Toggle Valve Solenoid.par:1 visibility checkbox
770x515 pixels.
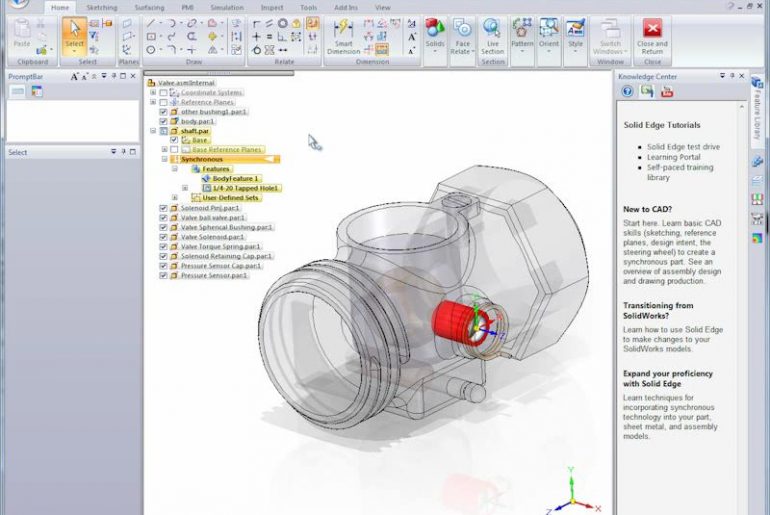click(164, 237)
